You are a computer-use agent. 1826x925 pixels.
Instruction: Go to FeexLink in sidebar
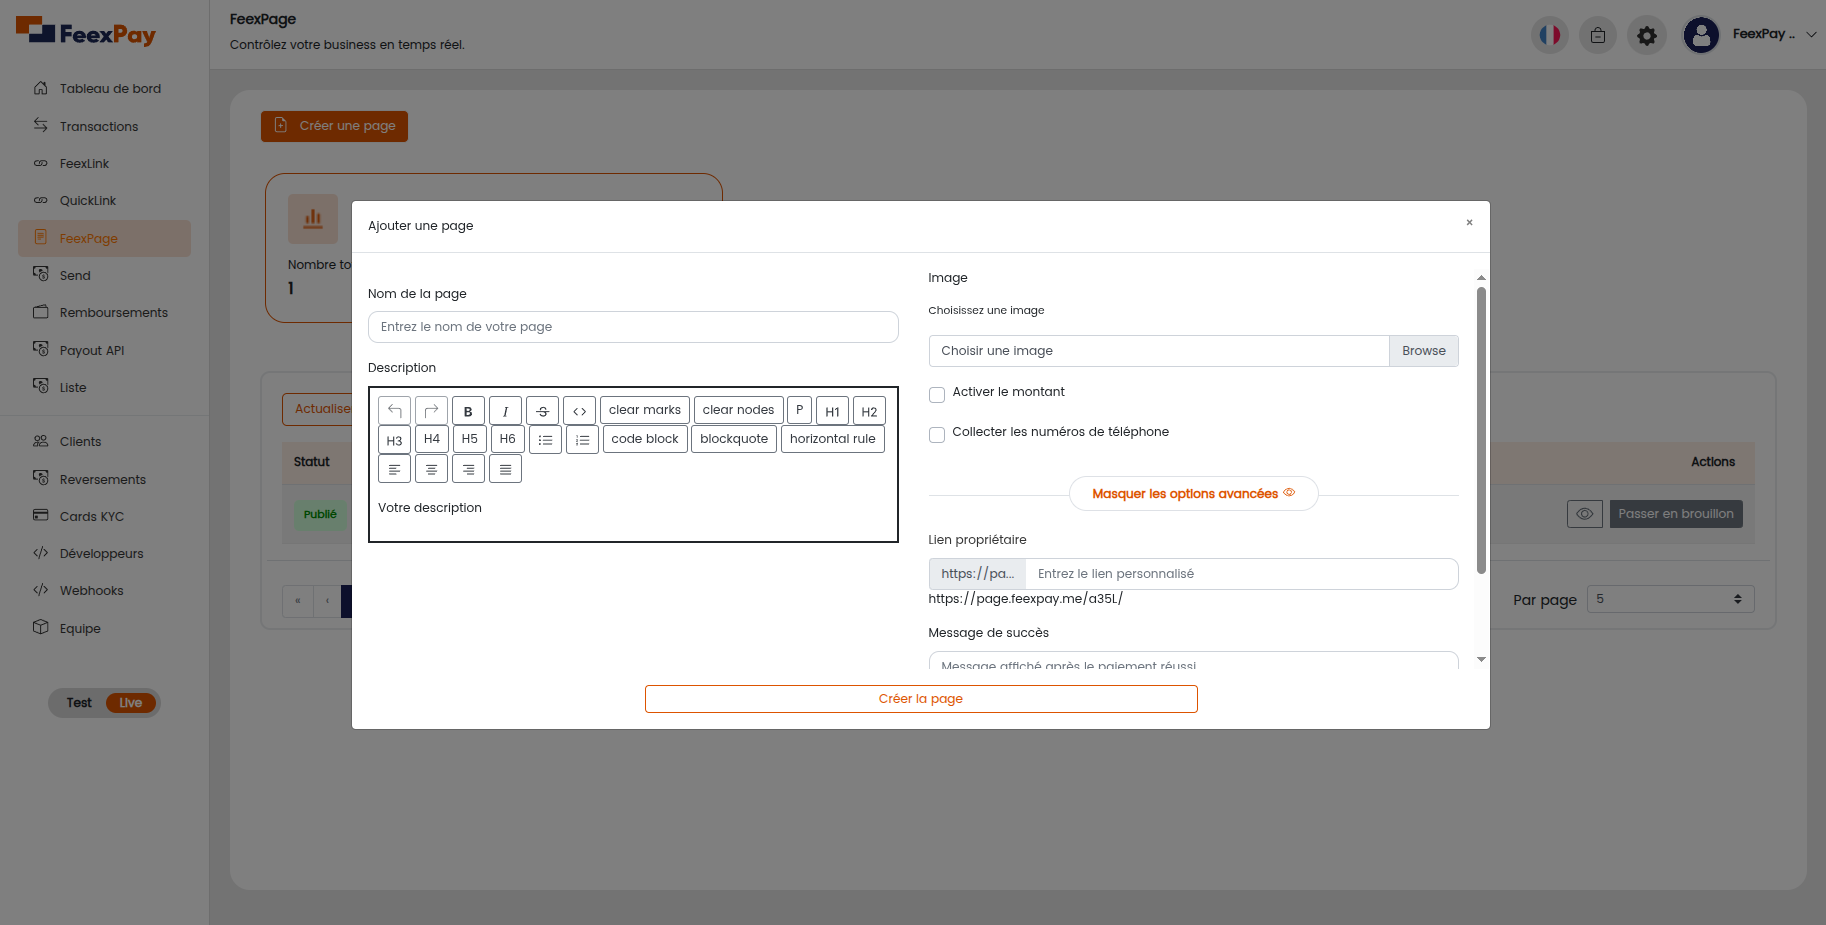click(x=104, y=164)
